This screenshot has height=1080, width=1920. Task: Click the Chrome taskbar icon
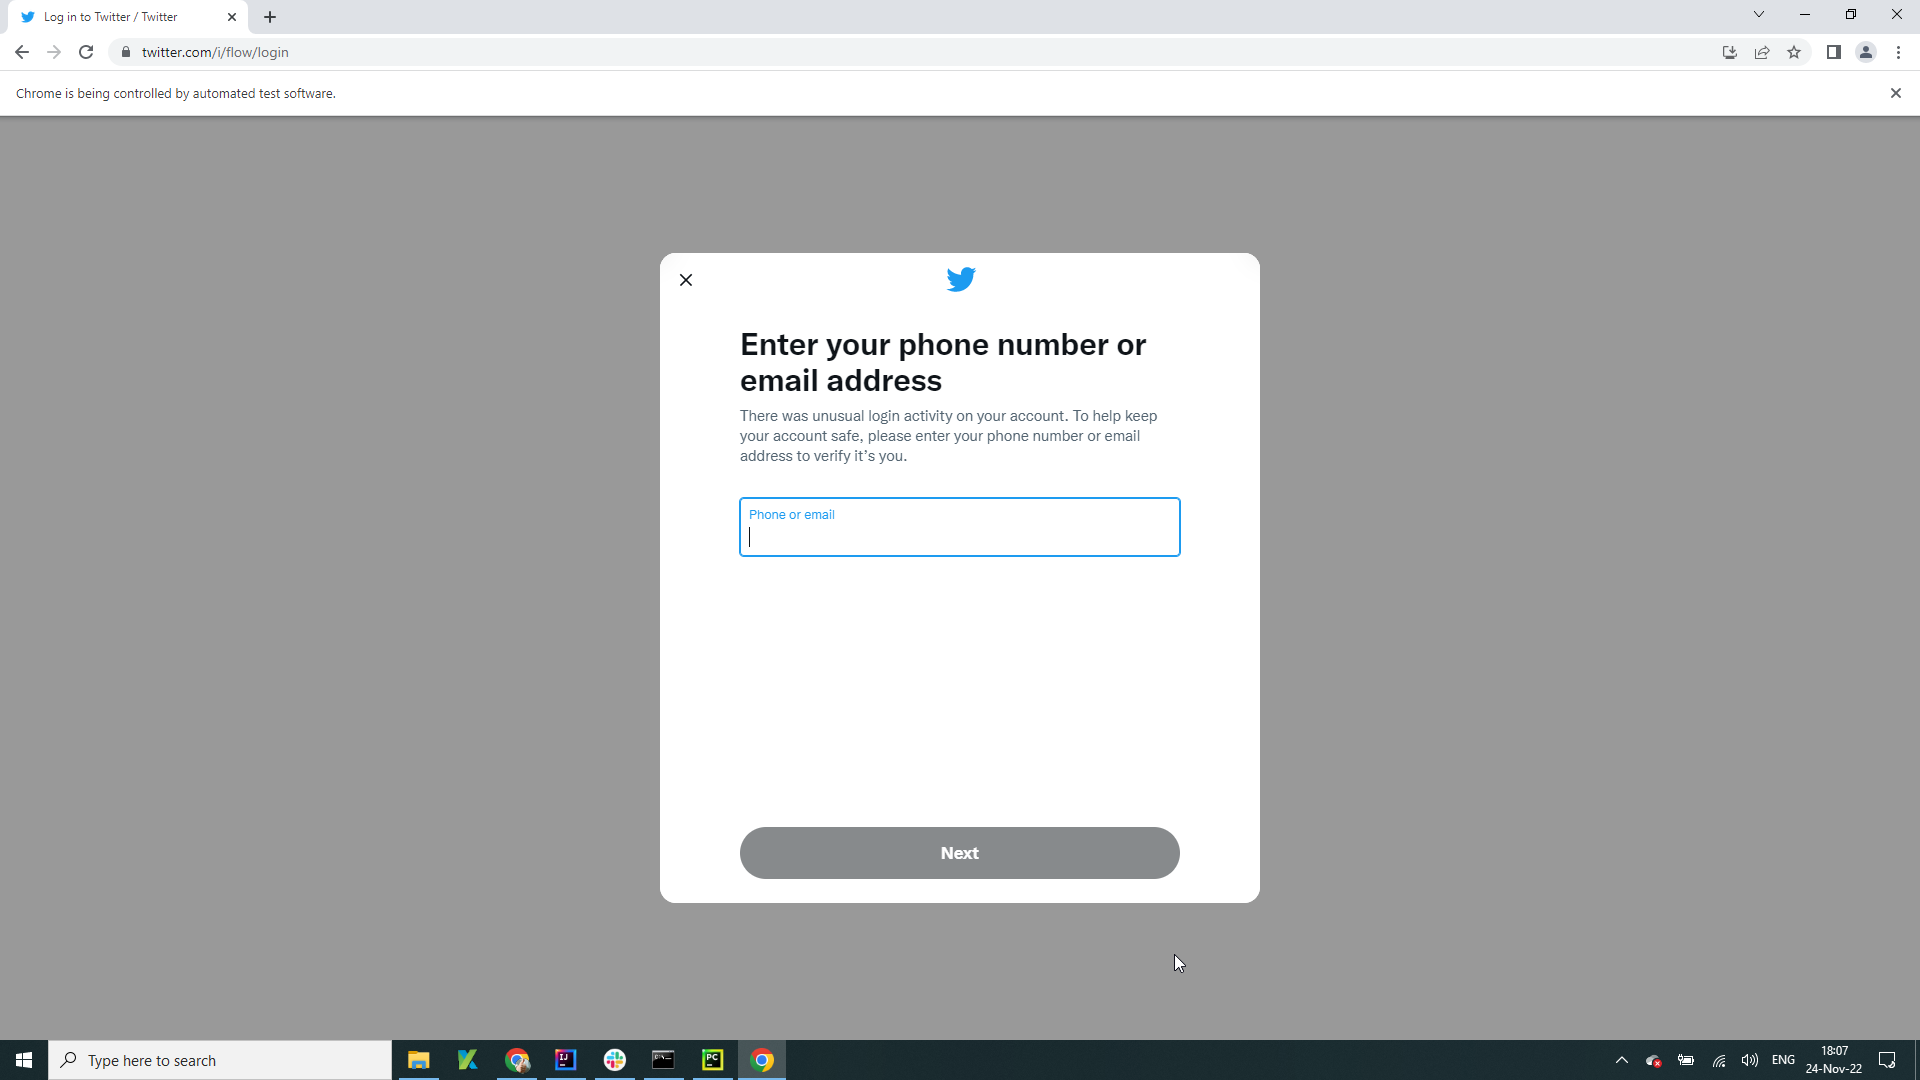(x=762, y=1060)
